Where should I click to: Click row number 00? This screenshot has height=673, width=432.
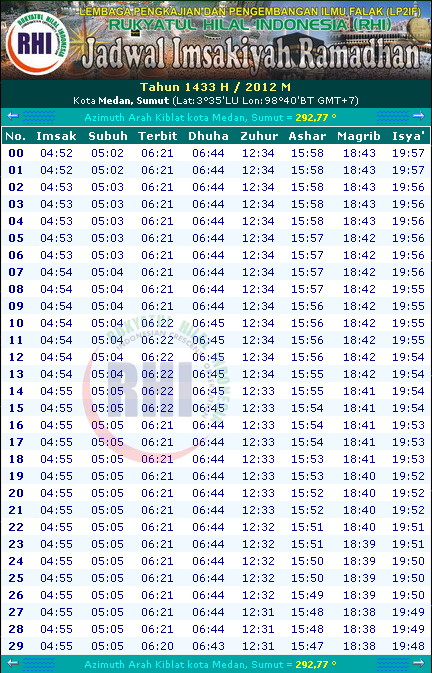16,153
